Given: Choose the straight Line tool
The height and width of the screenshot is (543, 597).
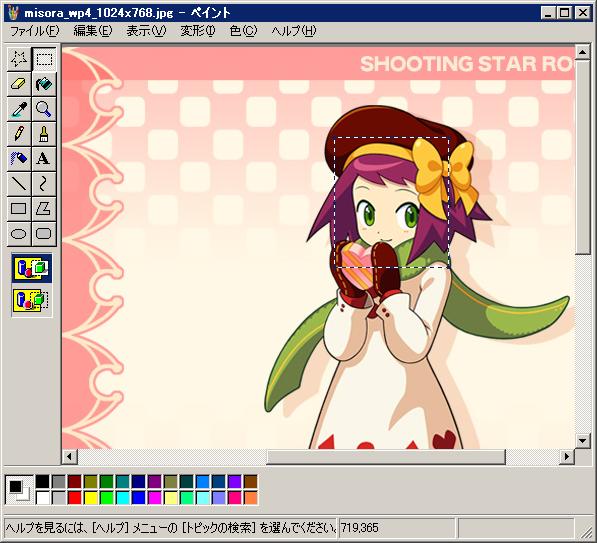Looking at the screenshot, I should [x=19, y=184].
